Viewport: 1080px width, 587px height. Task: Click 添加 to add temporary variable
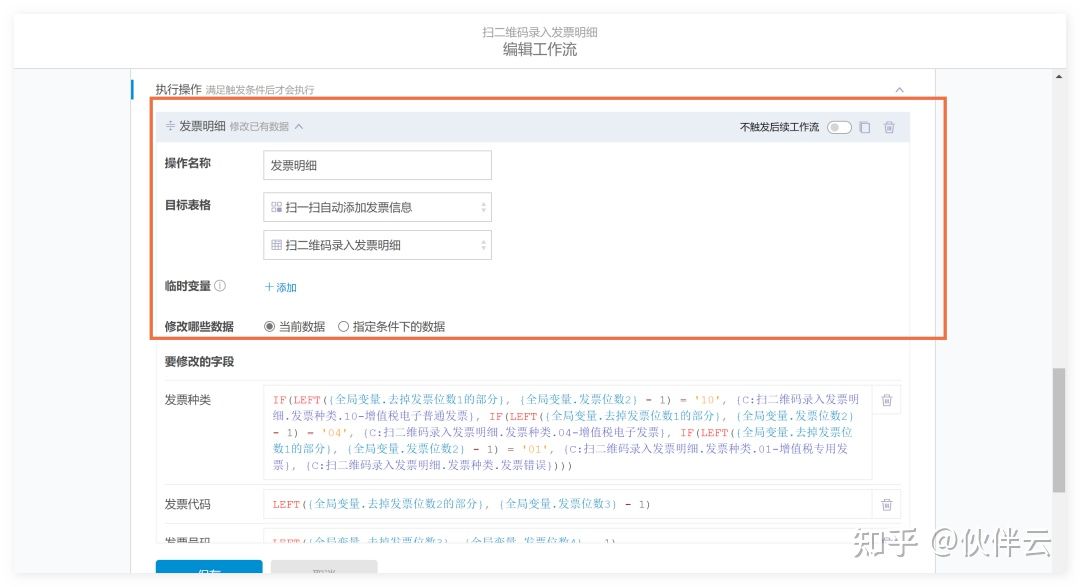pyautogui.click(x=281, y=287)
